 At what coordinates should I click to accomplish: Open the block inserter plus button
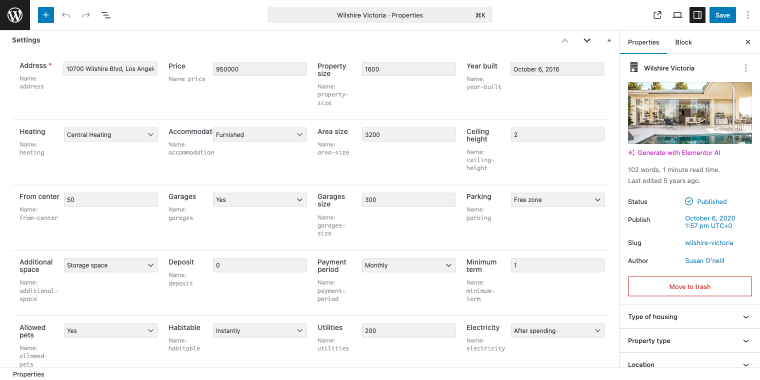(x=46, y=15)
